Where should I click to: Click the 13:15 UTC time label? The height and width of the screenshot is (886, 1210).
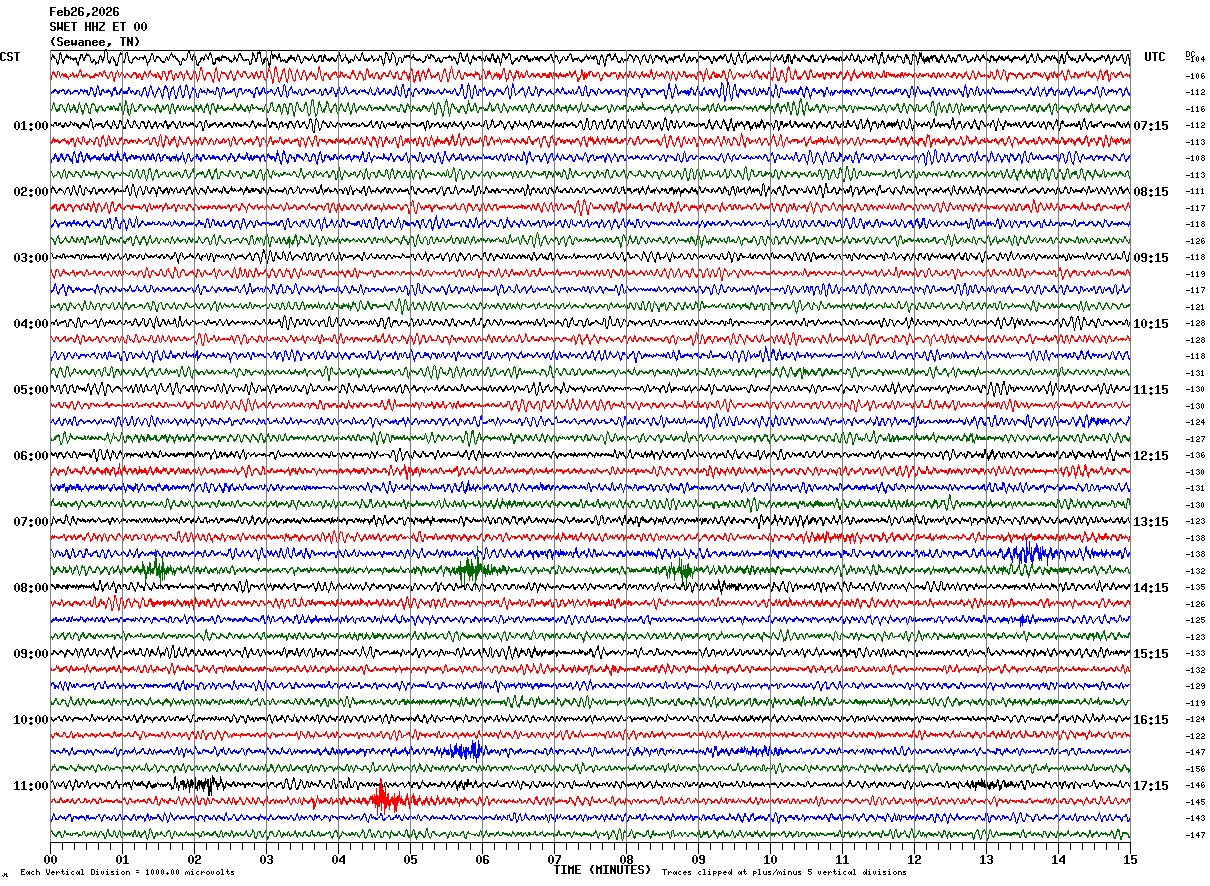(x=1151, y=522)
